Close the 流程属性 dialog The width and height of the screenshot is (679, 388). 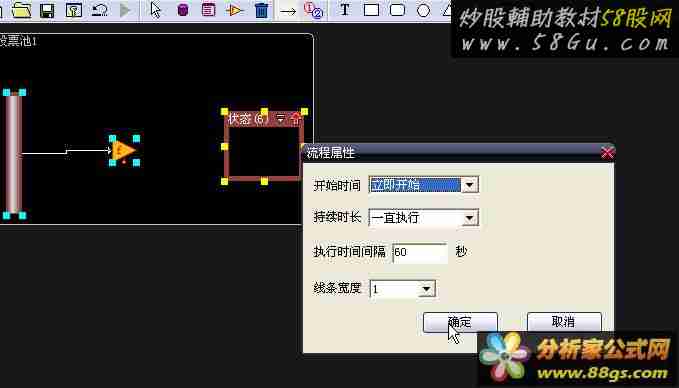(x=607, y=152)
